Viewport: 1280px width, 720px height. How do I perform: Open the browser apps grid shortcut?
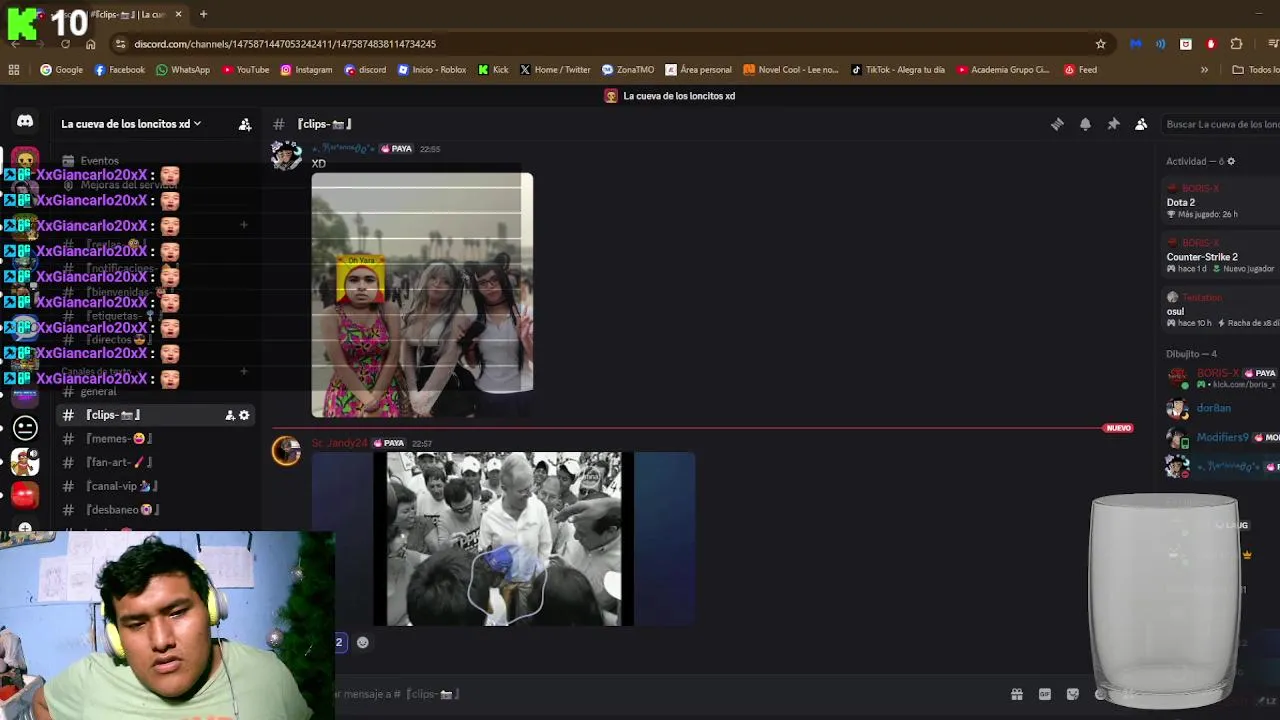[14, 70]
